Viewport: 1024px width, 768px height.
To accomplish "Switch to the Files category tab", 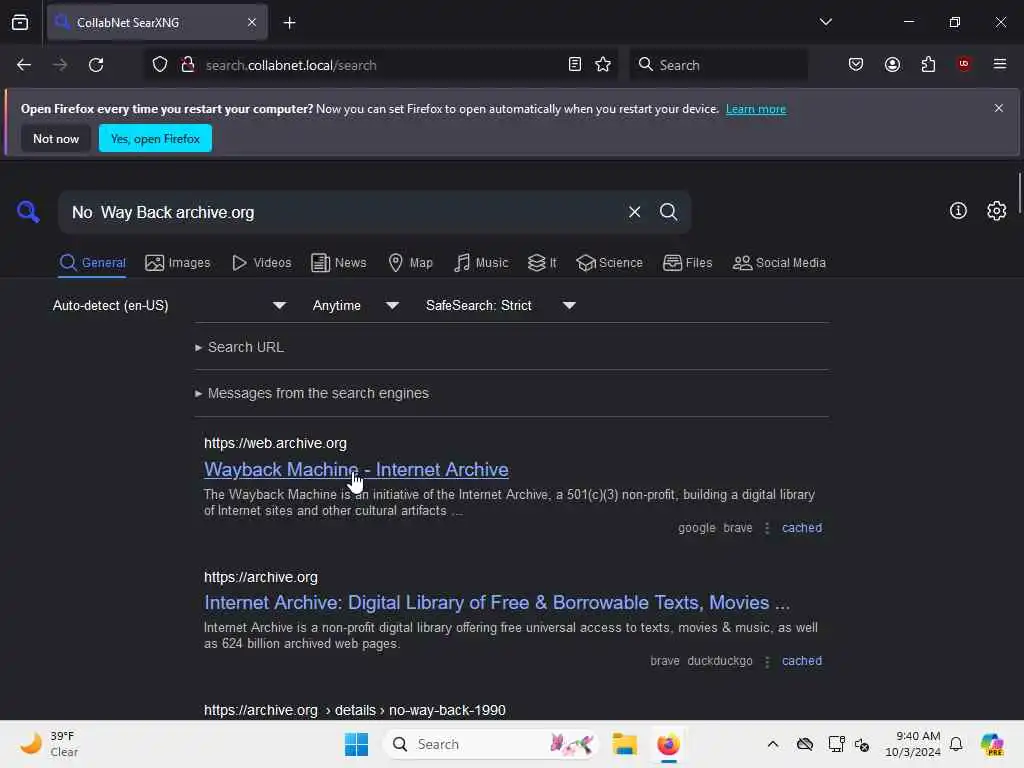I will [x=687, y=263].
